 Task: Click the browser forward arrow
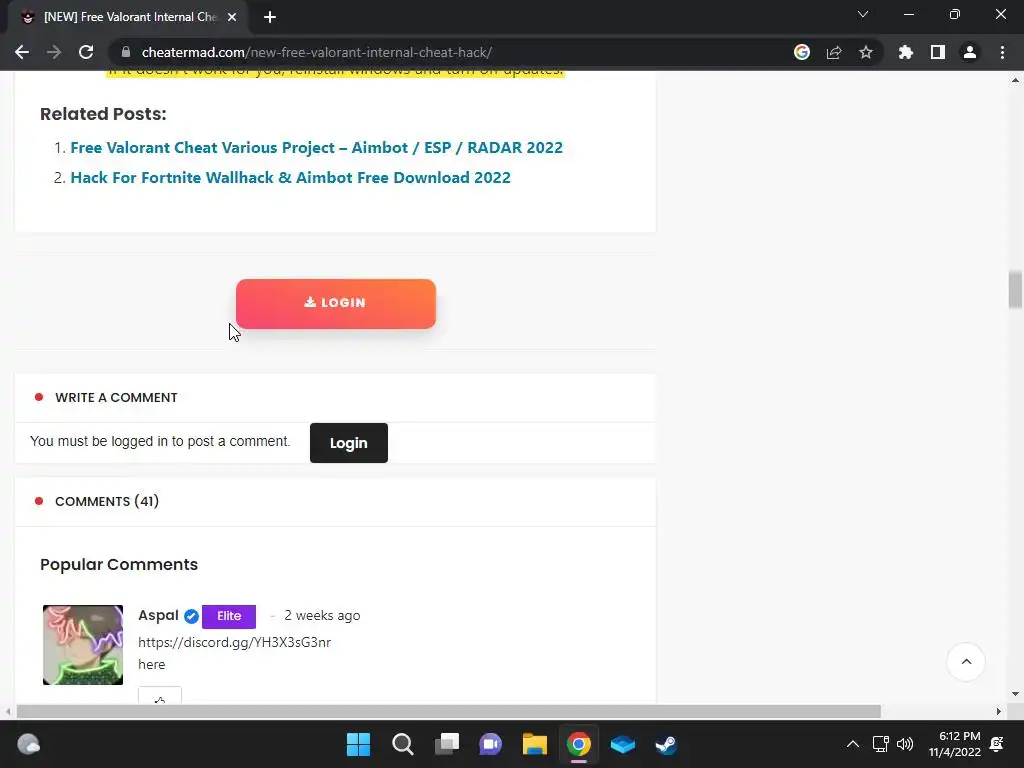pos(54,52)
